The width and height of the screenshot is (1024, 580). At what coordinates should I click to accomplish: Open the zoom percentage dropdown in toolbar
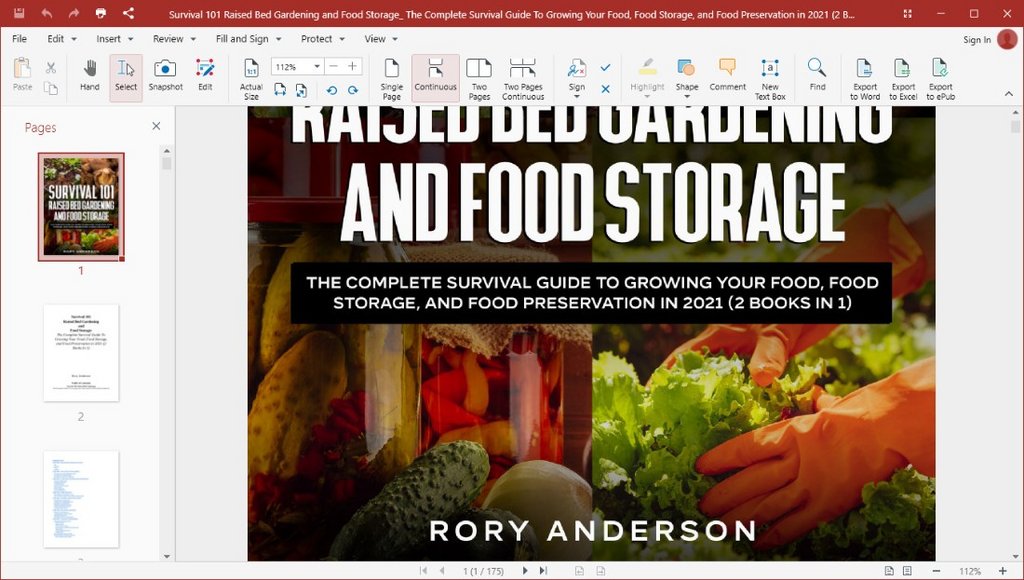317,67
